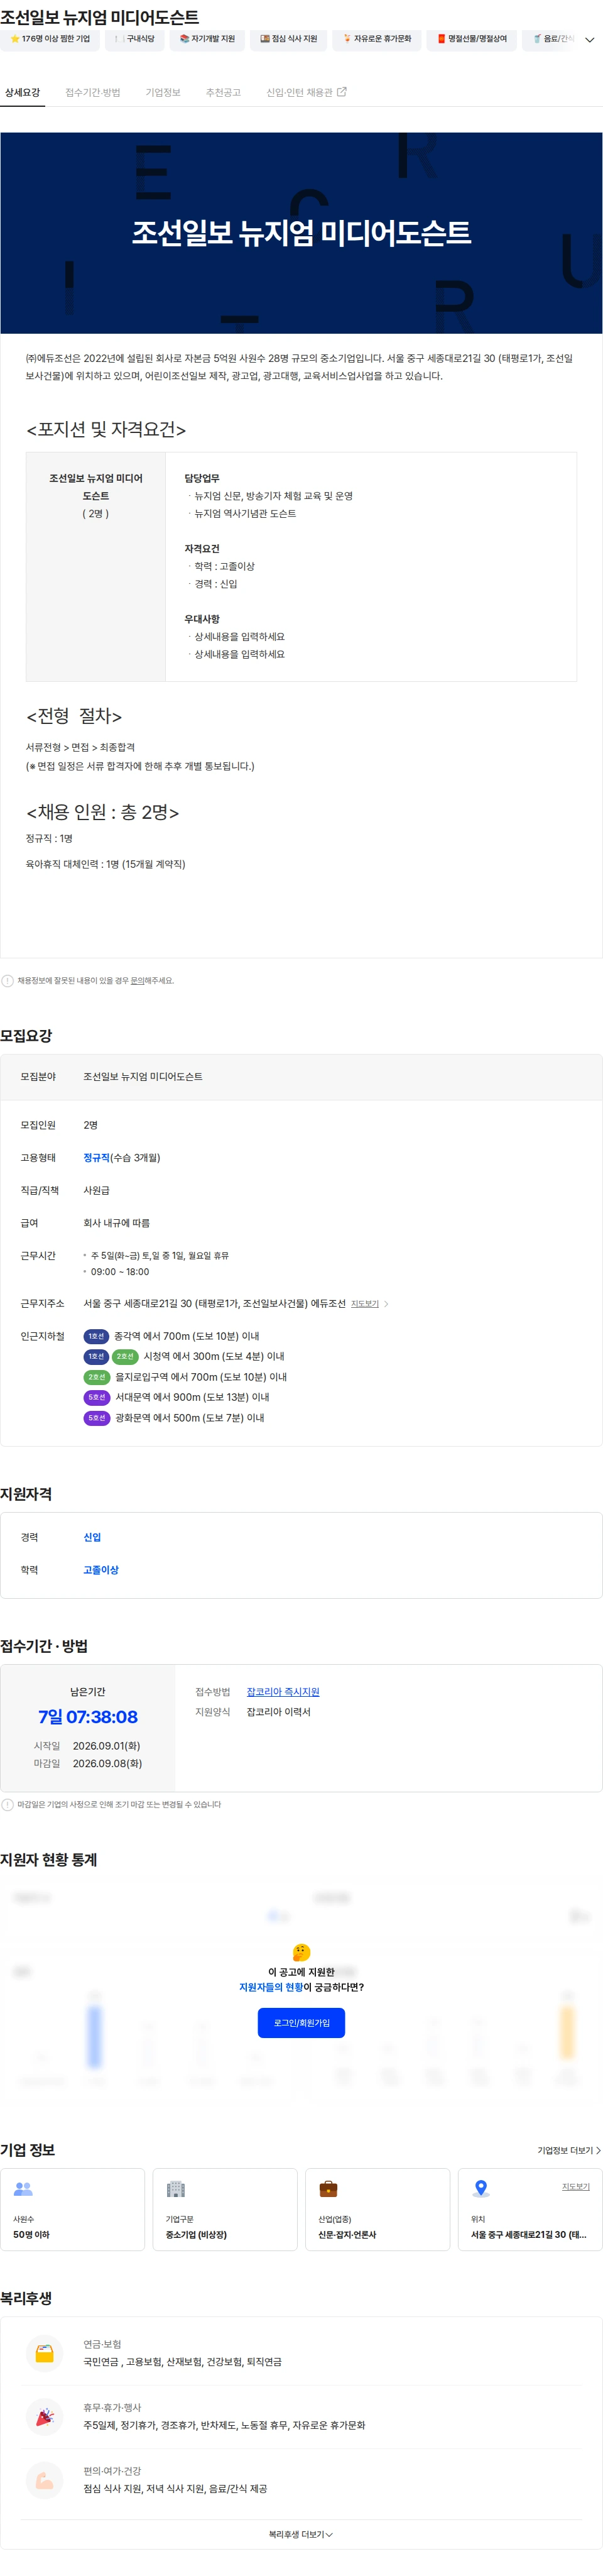Click the 5호선 badge beside 광화문역
This screenshot has height=2576, width=603.
(x=96, y=1419)
